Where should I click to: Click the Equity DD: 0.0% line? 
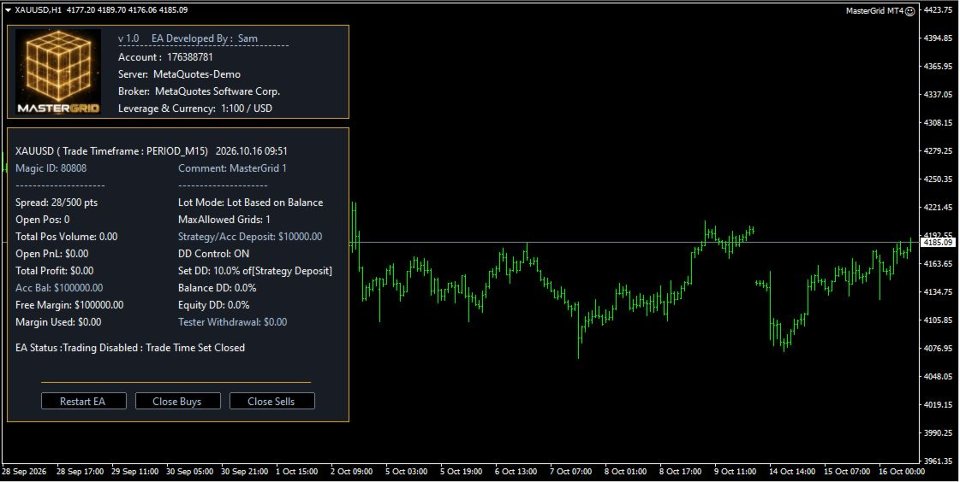pyautogui.click(x=214, y=305)
